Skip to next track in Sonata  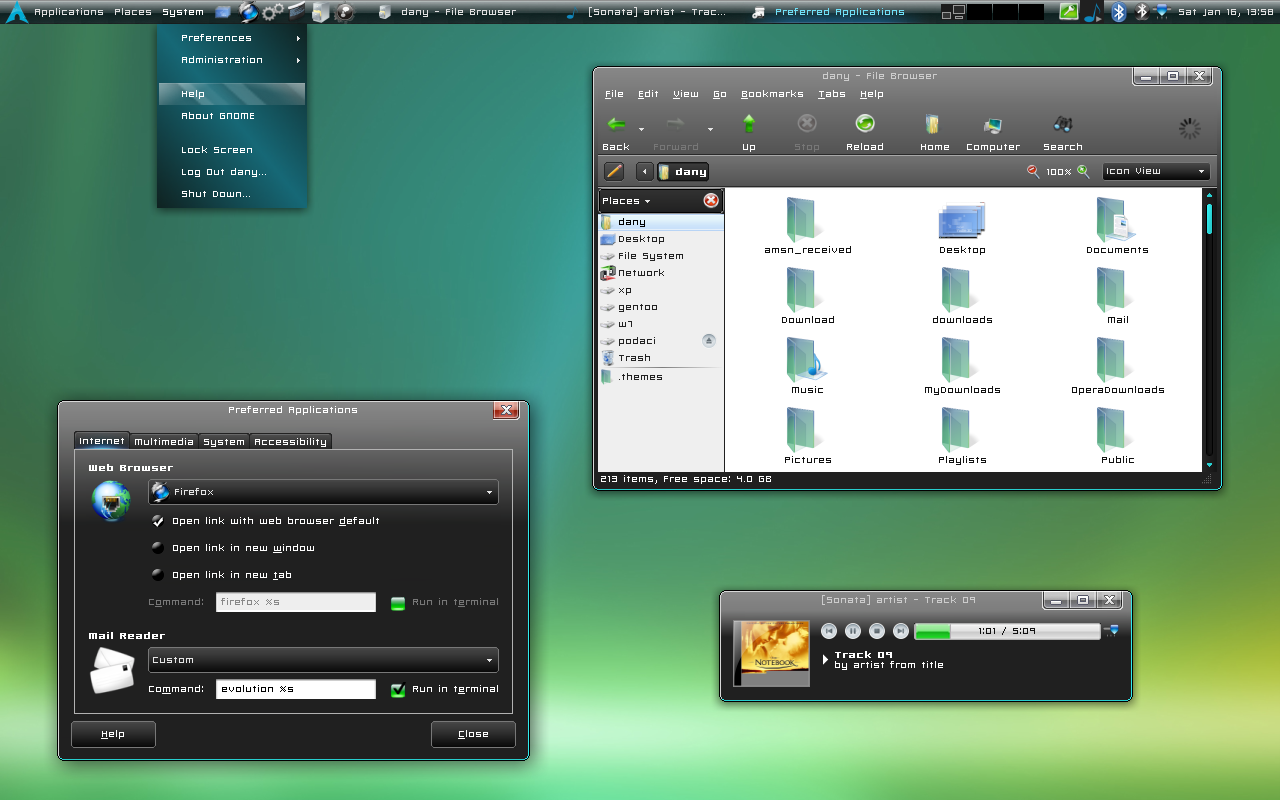tap(900, 631)
